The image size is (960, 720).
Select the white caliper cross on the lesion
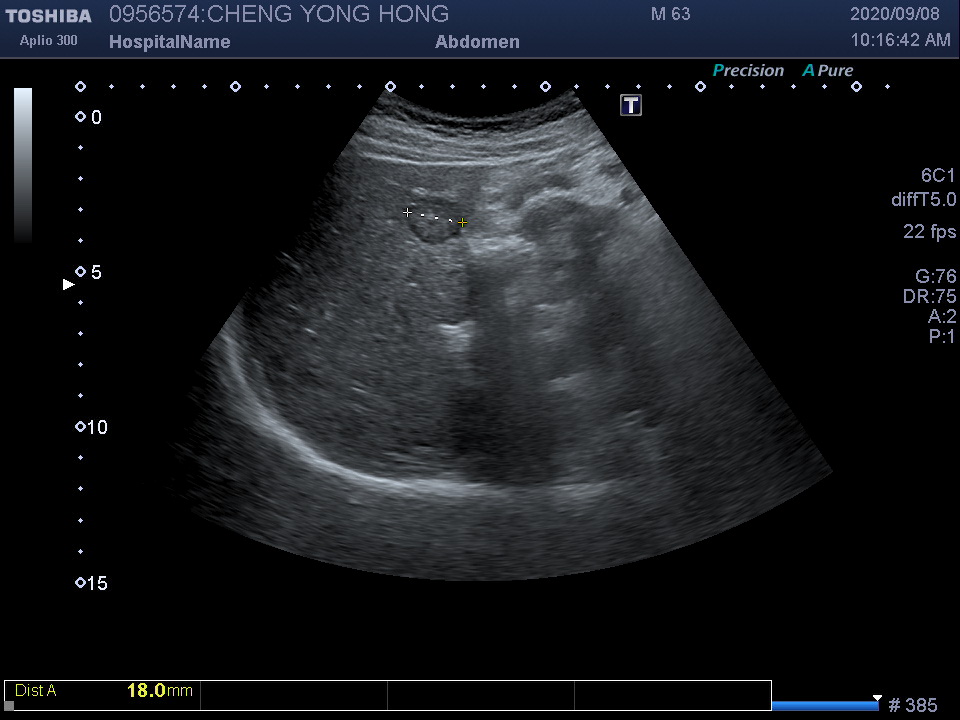click(x=408, y=212)
